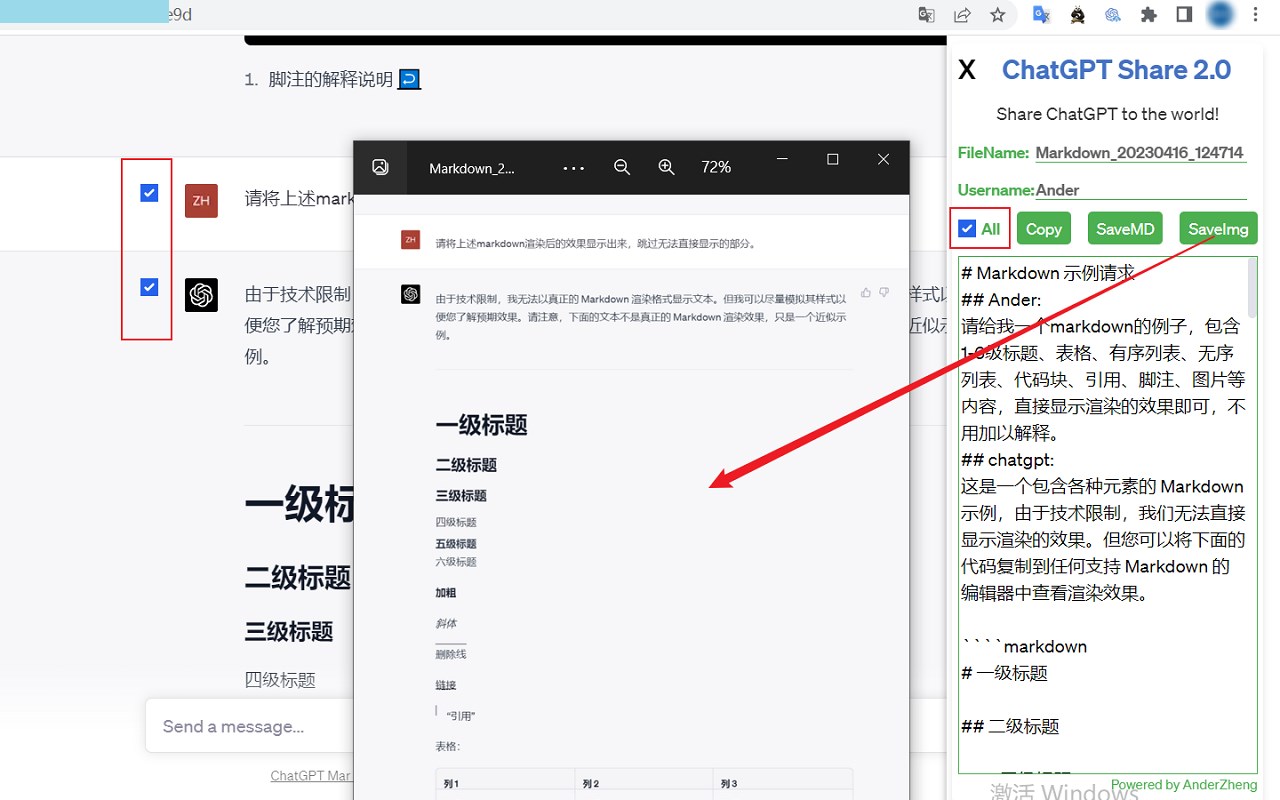Toggle the All checkbox
1280x800 pixels.
[967, 229]
